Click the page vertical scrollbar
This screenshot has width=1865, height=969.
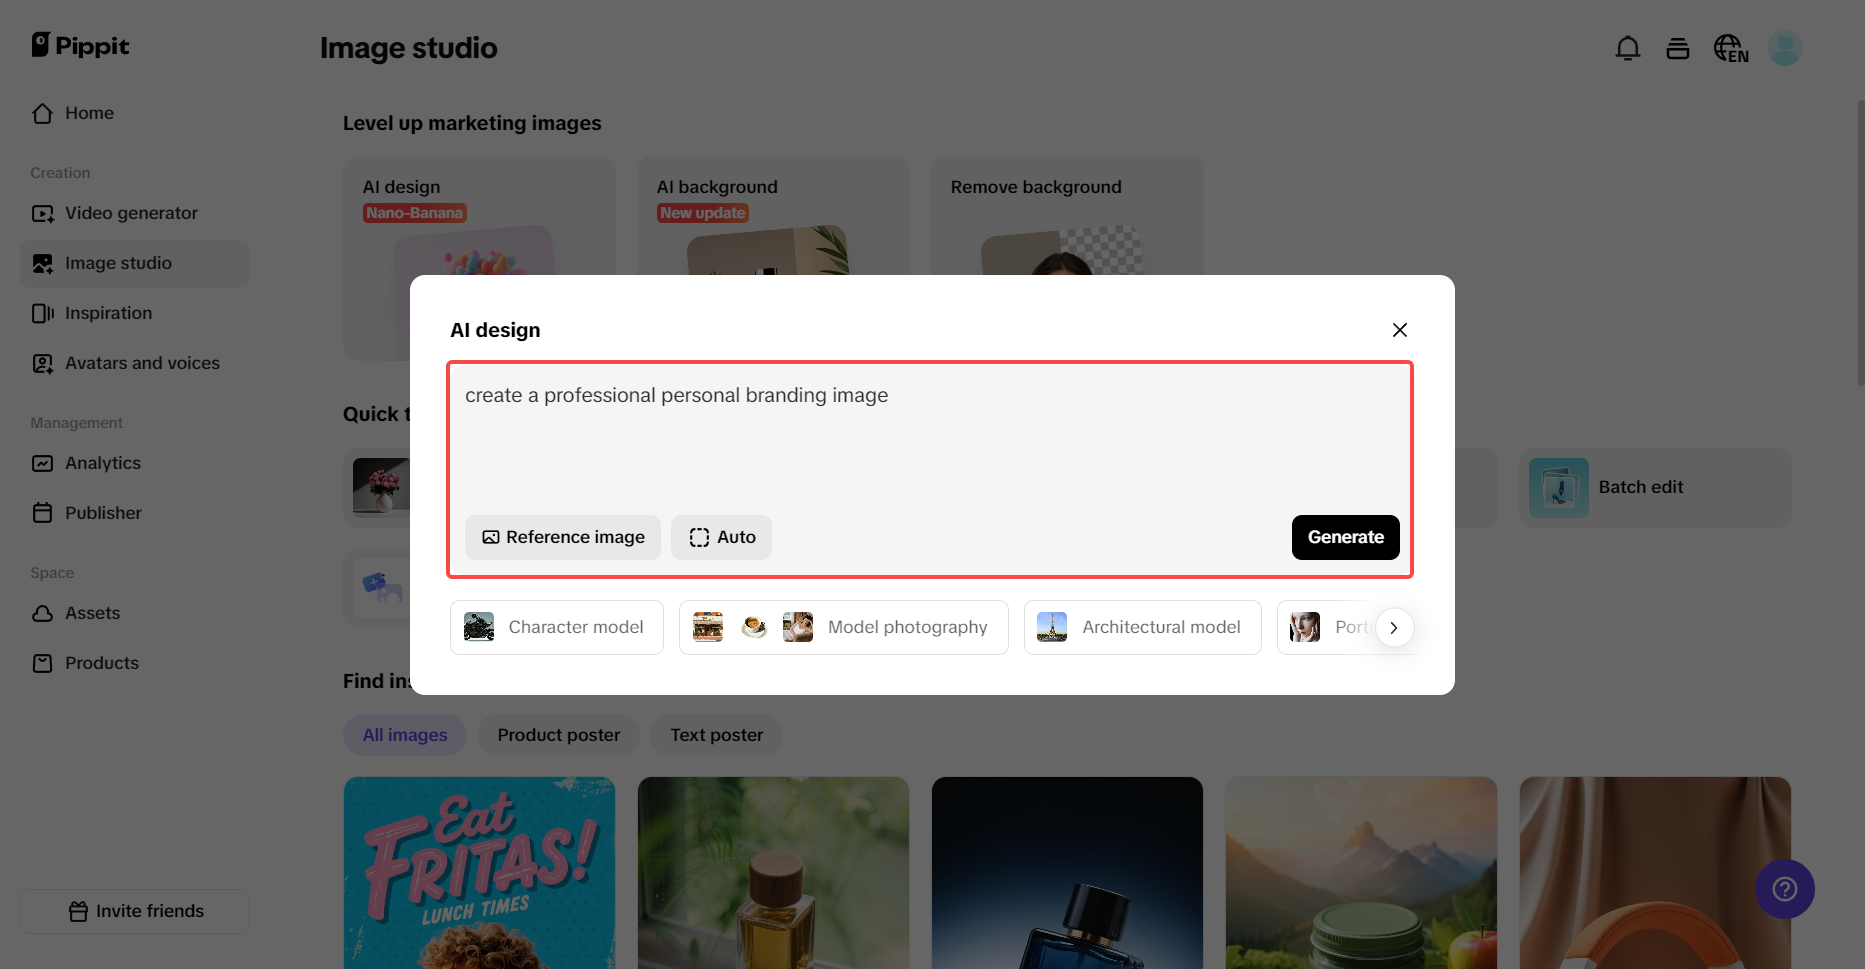pyautogui.click(x=1860, y=242)
